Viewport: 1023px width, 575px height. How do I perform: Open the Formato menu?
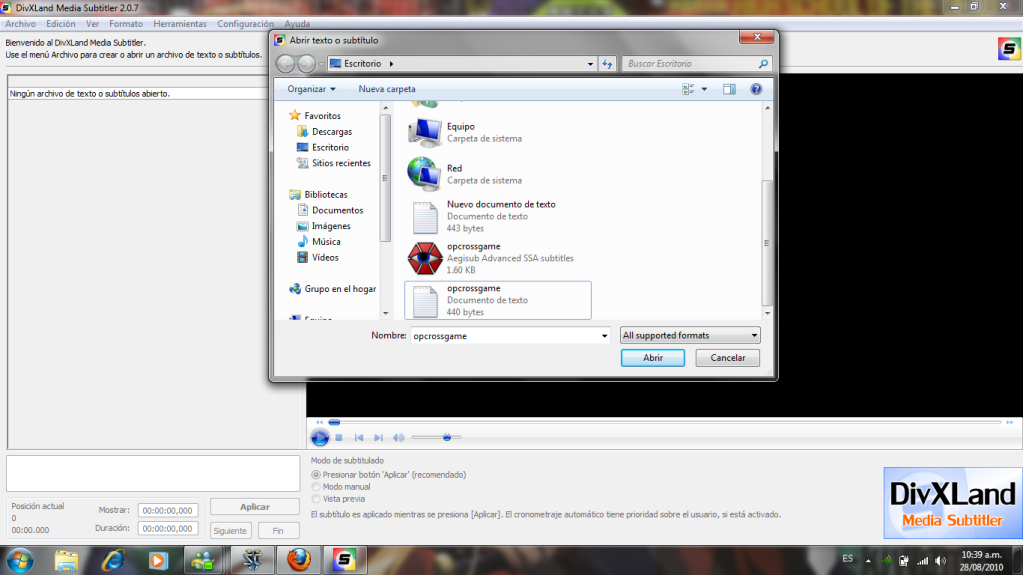(x=126, y=23)
